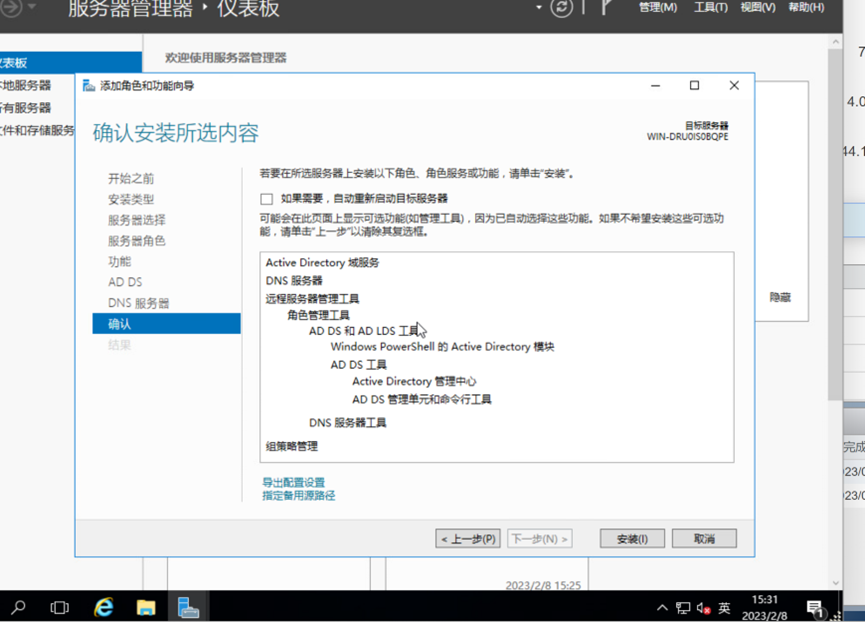Select 仪表板 in Server Manager sidebar
The width and height of the screenshot is (865, 622).
71,63
